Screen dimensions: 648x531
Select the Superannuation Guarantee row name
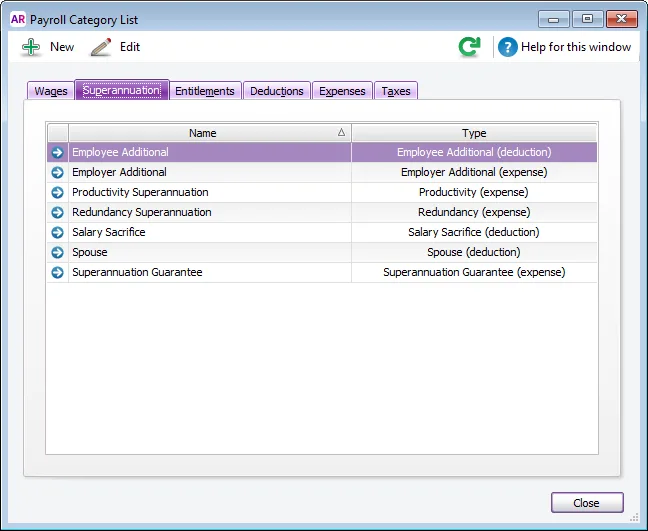137,272
